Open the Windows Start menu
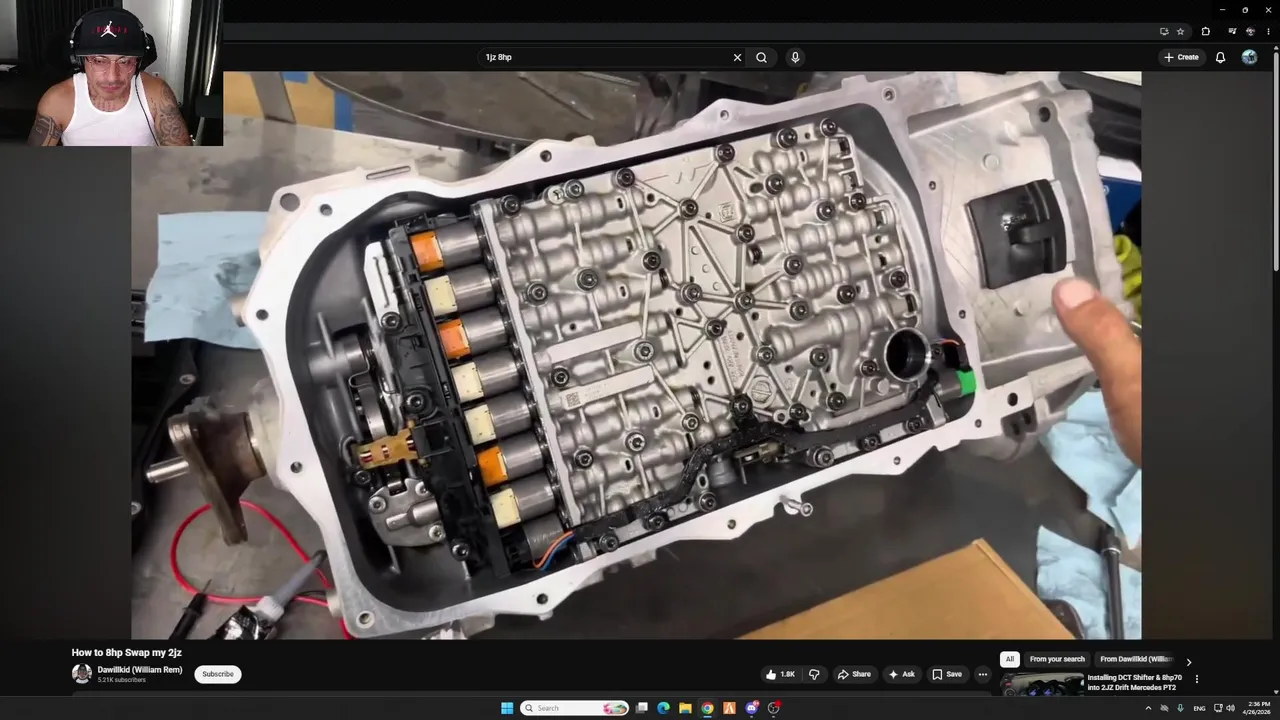This screenshot has height=720, width=1280. (507, 708)
